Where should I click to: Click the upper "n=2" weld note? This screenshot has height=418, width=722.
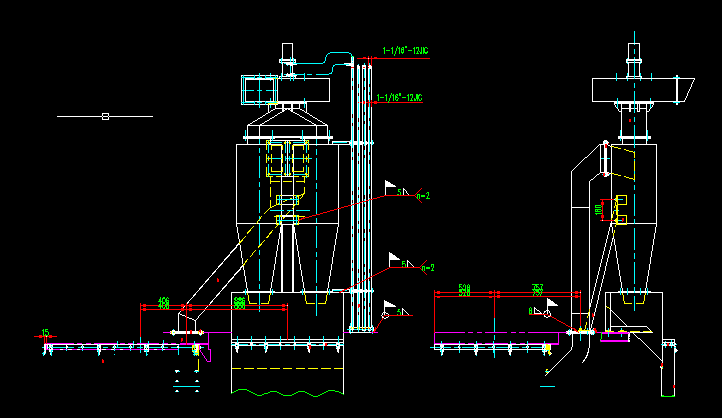423,196
